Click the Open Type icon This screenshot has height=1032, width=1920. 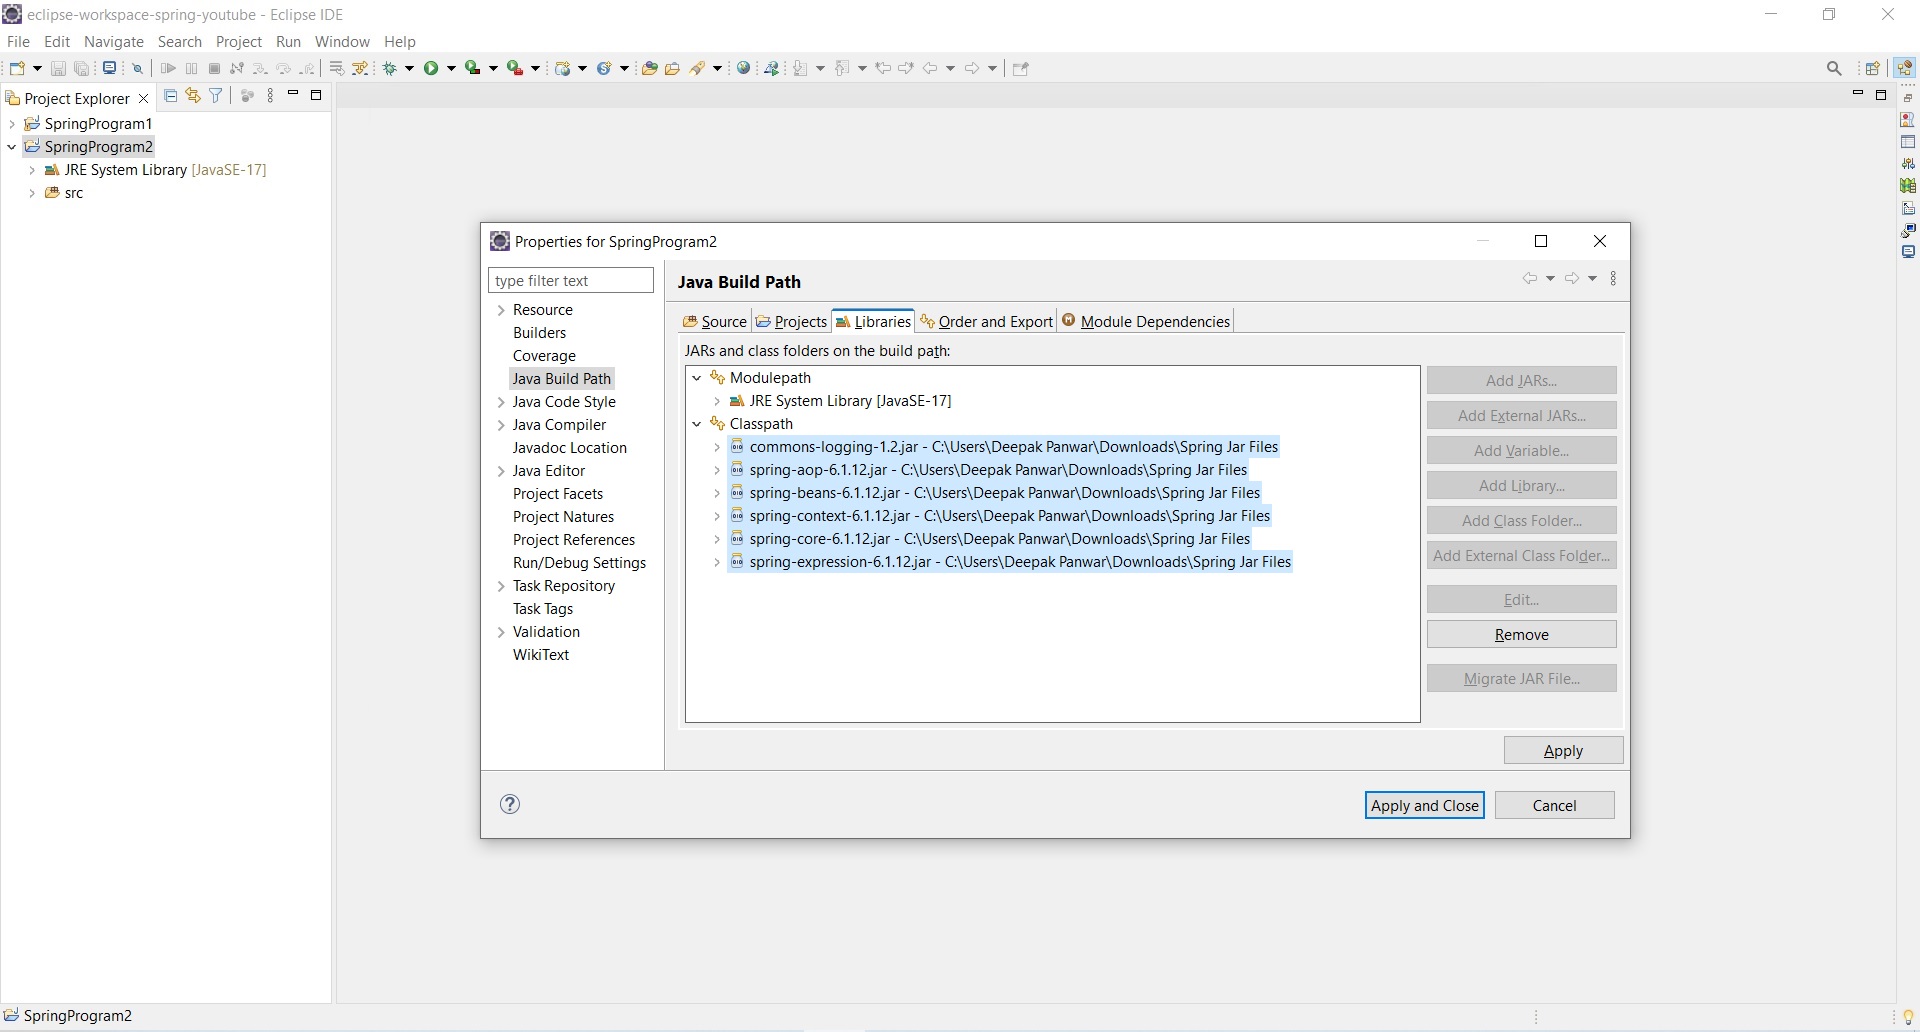pos(649,68)
